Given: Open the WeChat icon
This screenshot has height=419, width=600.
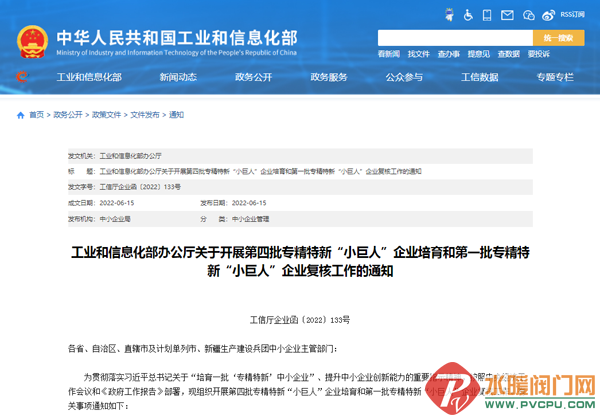Looking at the screenshot, I should (x=528, y=15).
